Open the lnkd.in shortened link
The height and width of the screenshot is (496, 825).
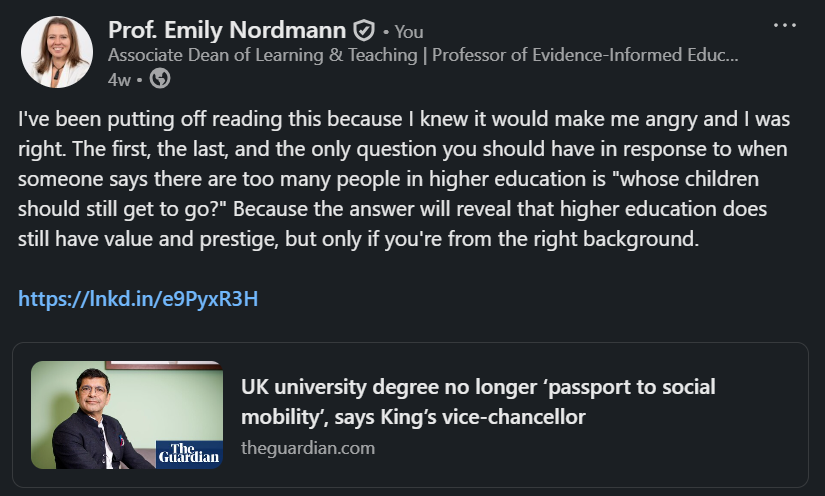(138, 298)
